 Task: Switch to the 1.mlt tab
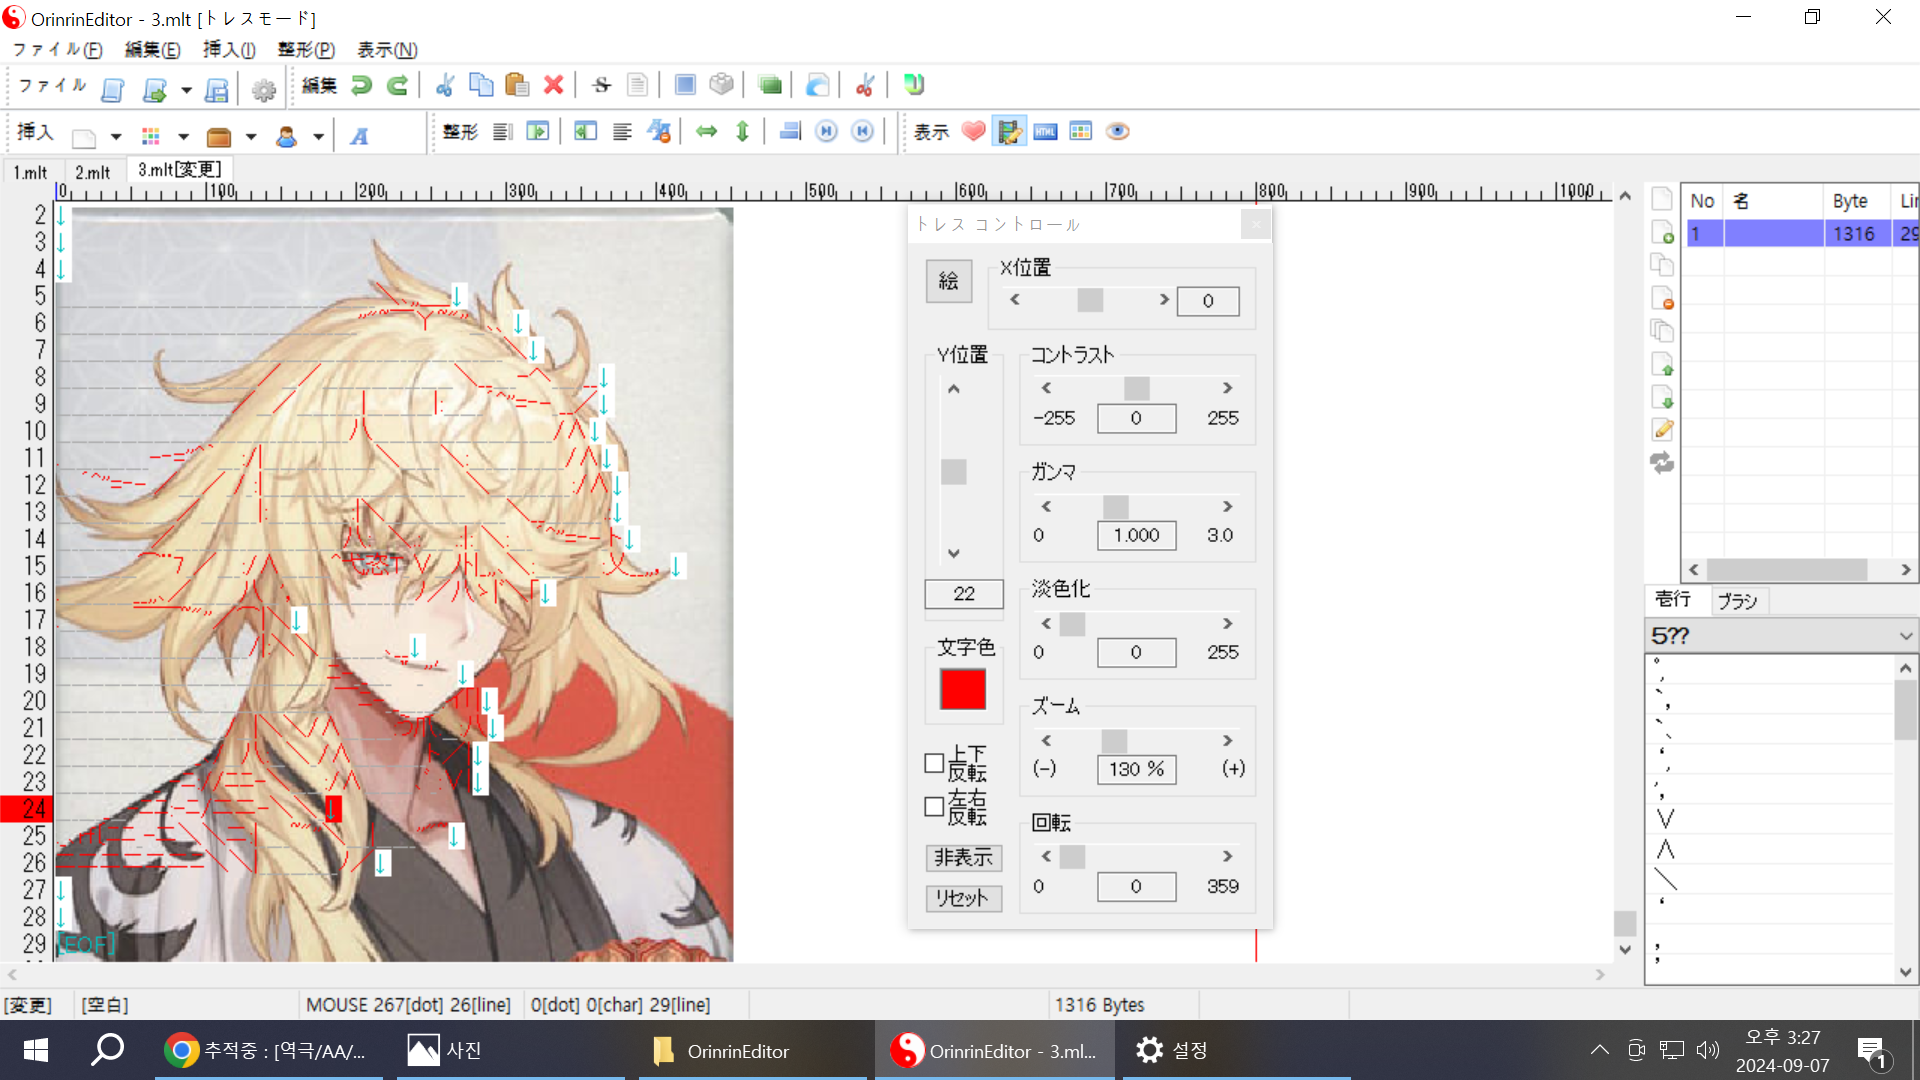(x=30, y=172)
